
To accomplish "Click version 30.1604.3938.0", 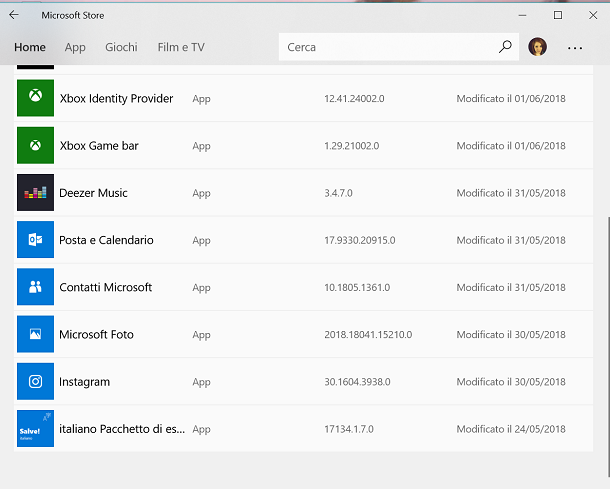I will tap(357, 382).
